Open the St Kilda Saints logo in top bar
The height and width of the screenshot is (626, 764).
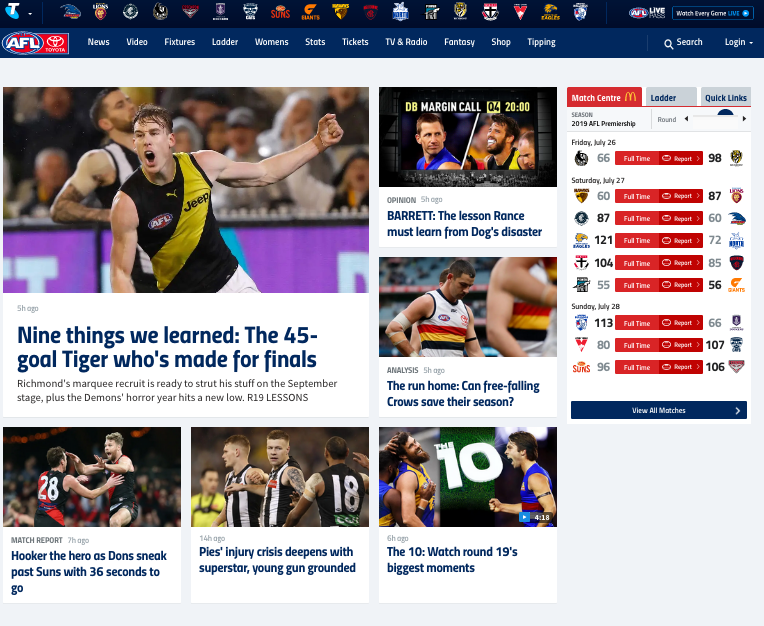(x=490, y=12)
